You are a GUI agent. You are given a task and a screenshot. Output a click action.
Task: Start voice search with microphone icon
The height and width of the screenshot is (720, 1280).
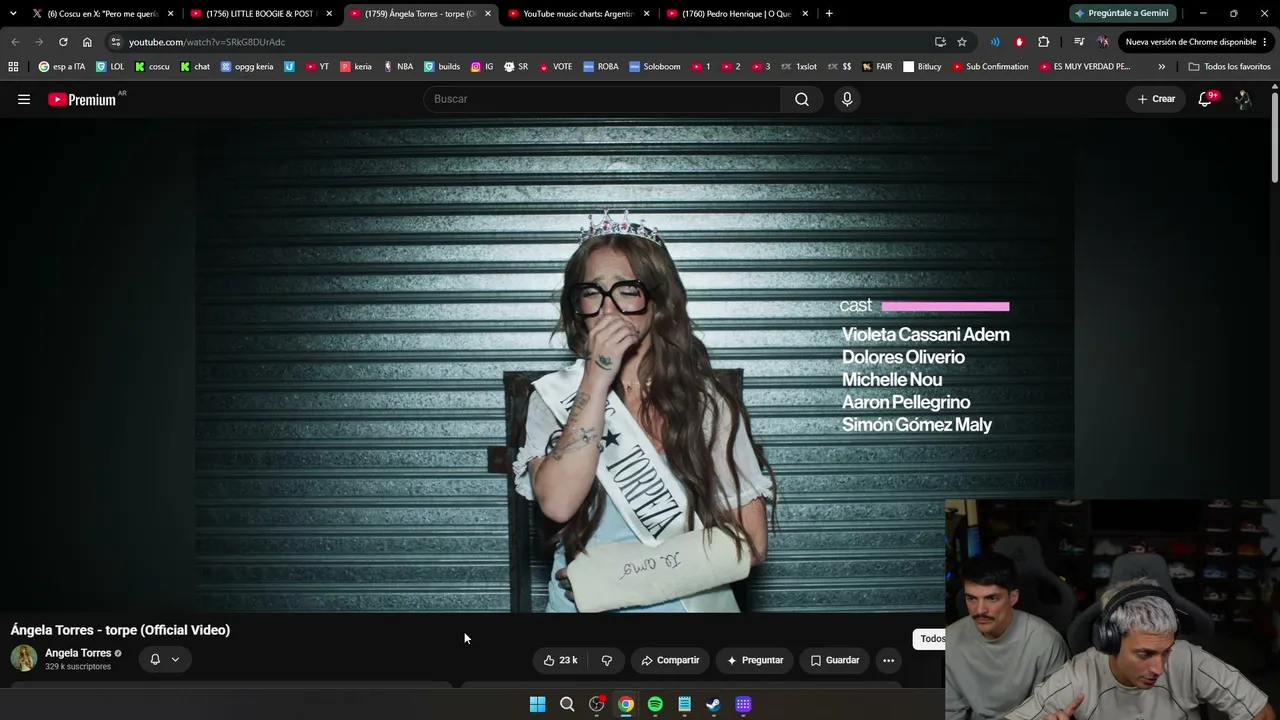pos(847,99)
